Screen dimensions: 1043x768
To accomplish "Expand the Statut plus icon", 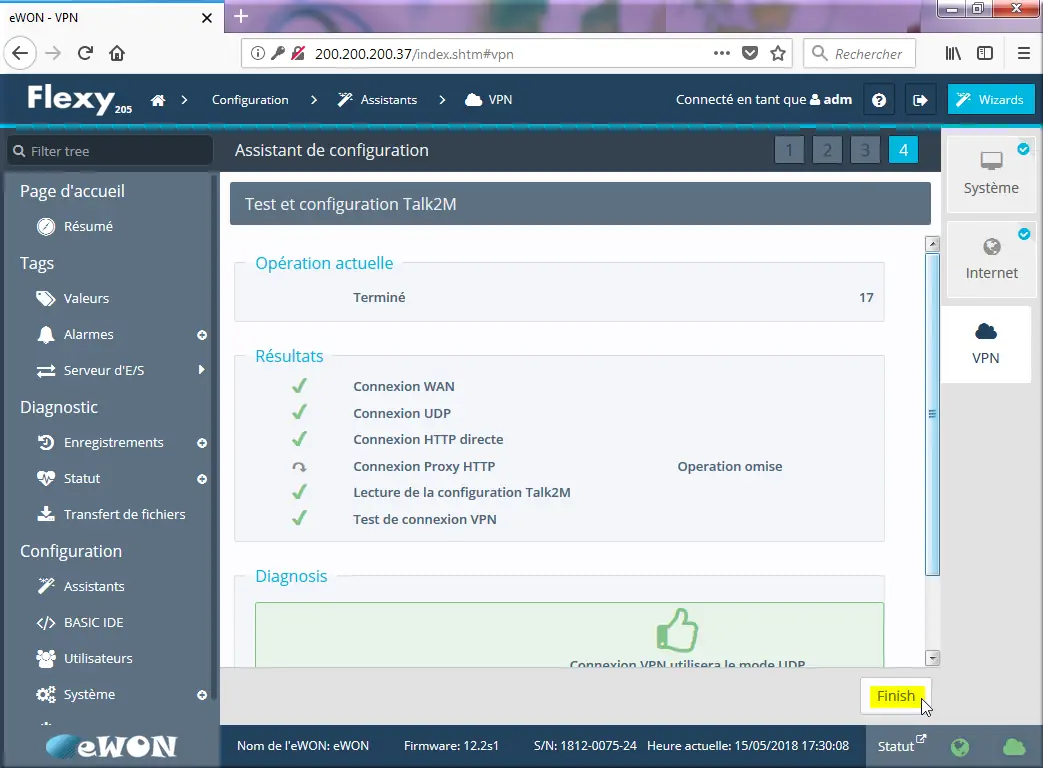I will (x=202, y=479).
